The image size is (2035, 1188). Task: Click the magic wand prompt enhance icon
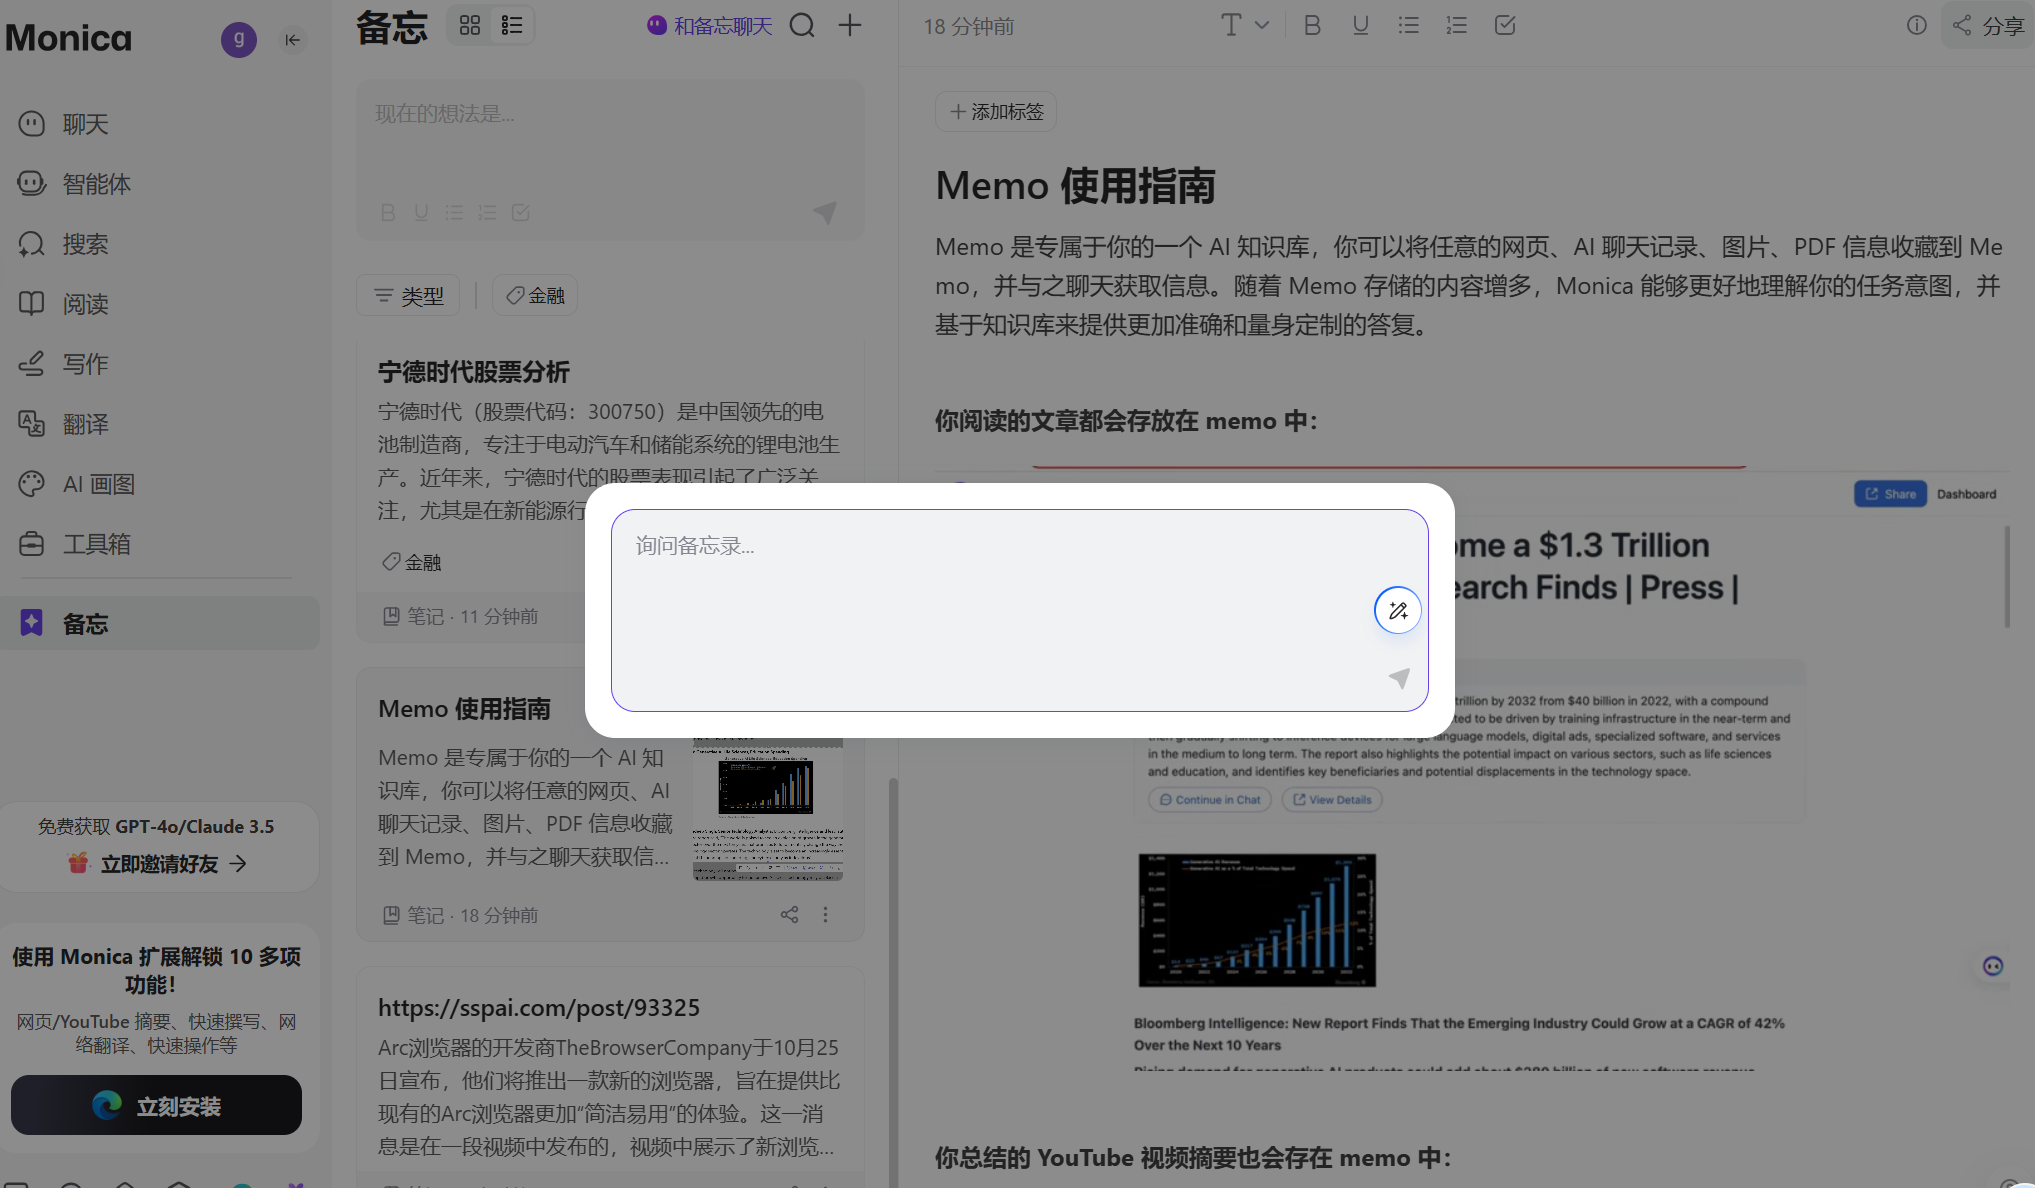pyautogui.click(x=1397, y=610)
